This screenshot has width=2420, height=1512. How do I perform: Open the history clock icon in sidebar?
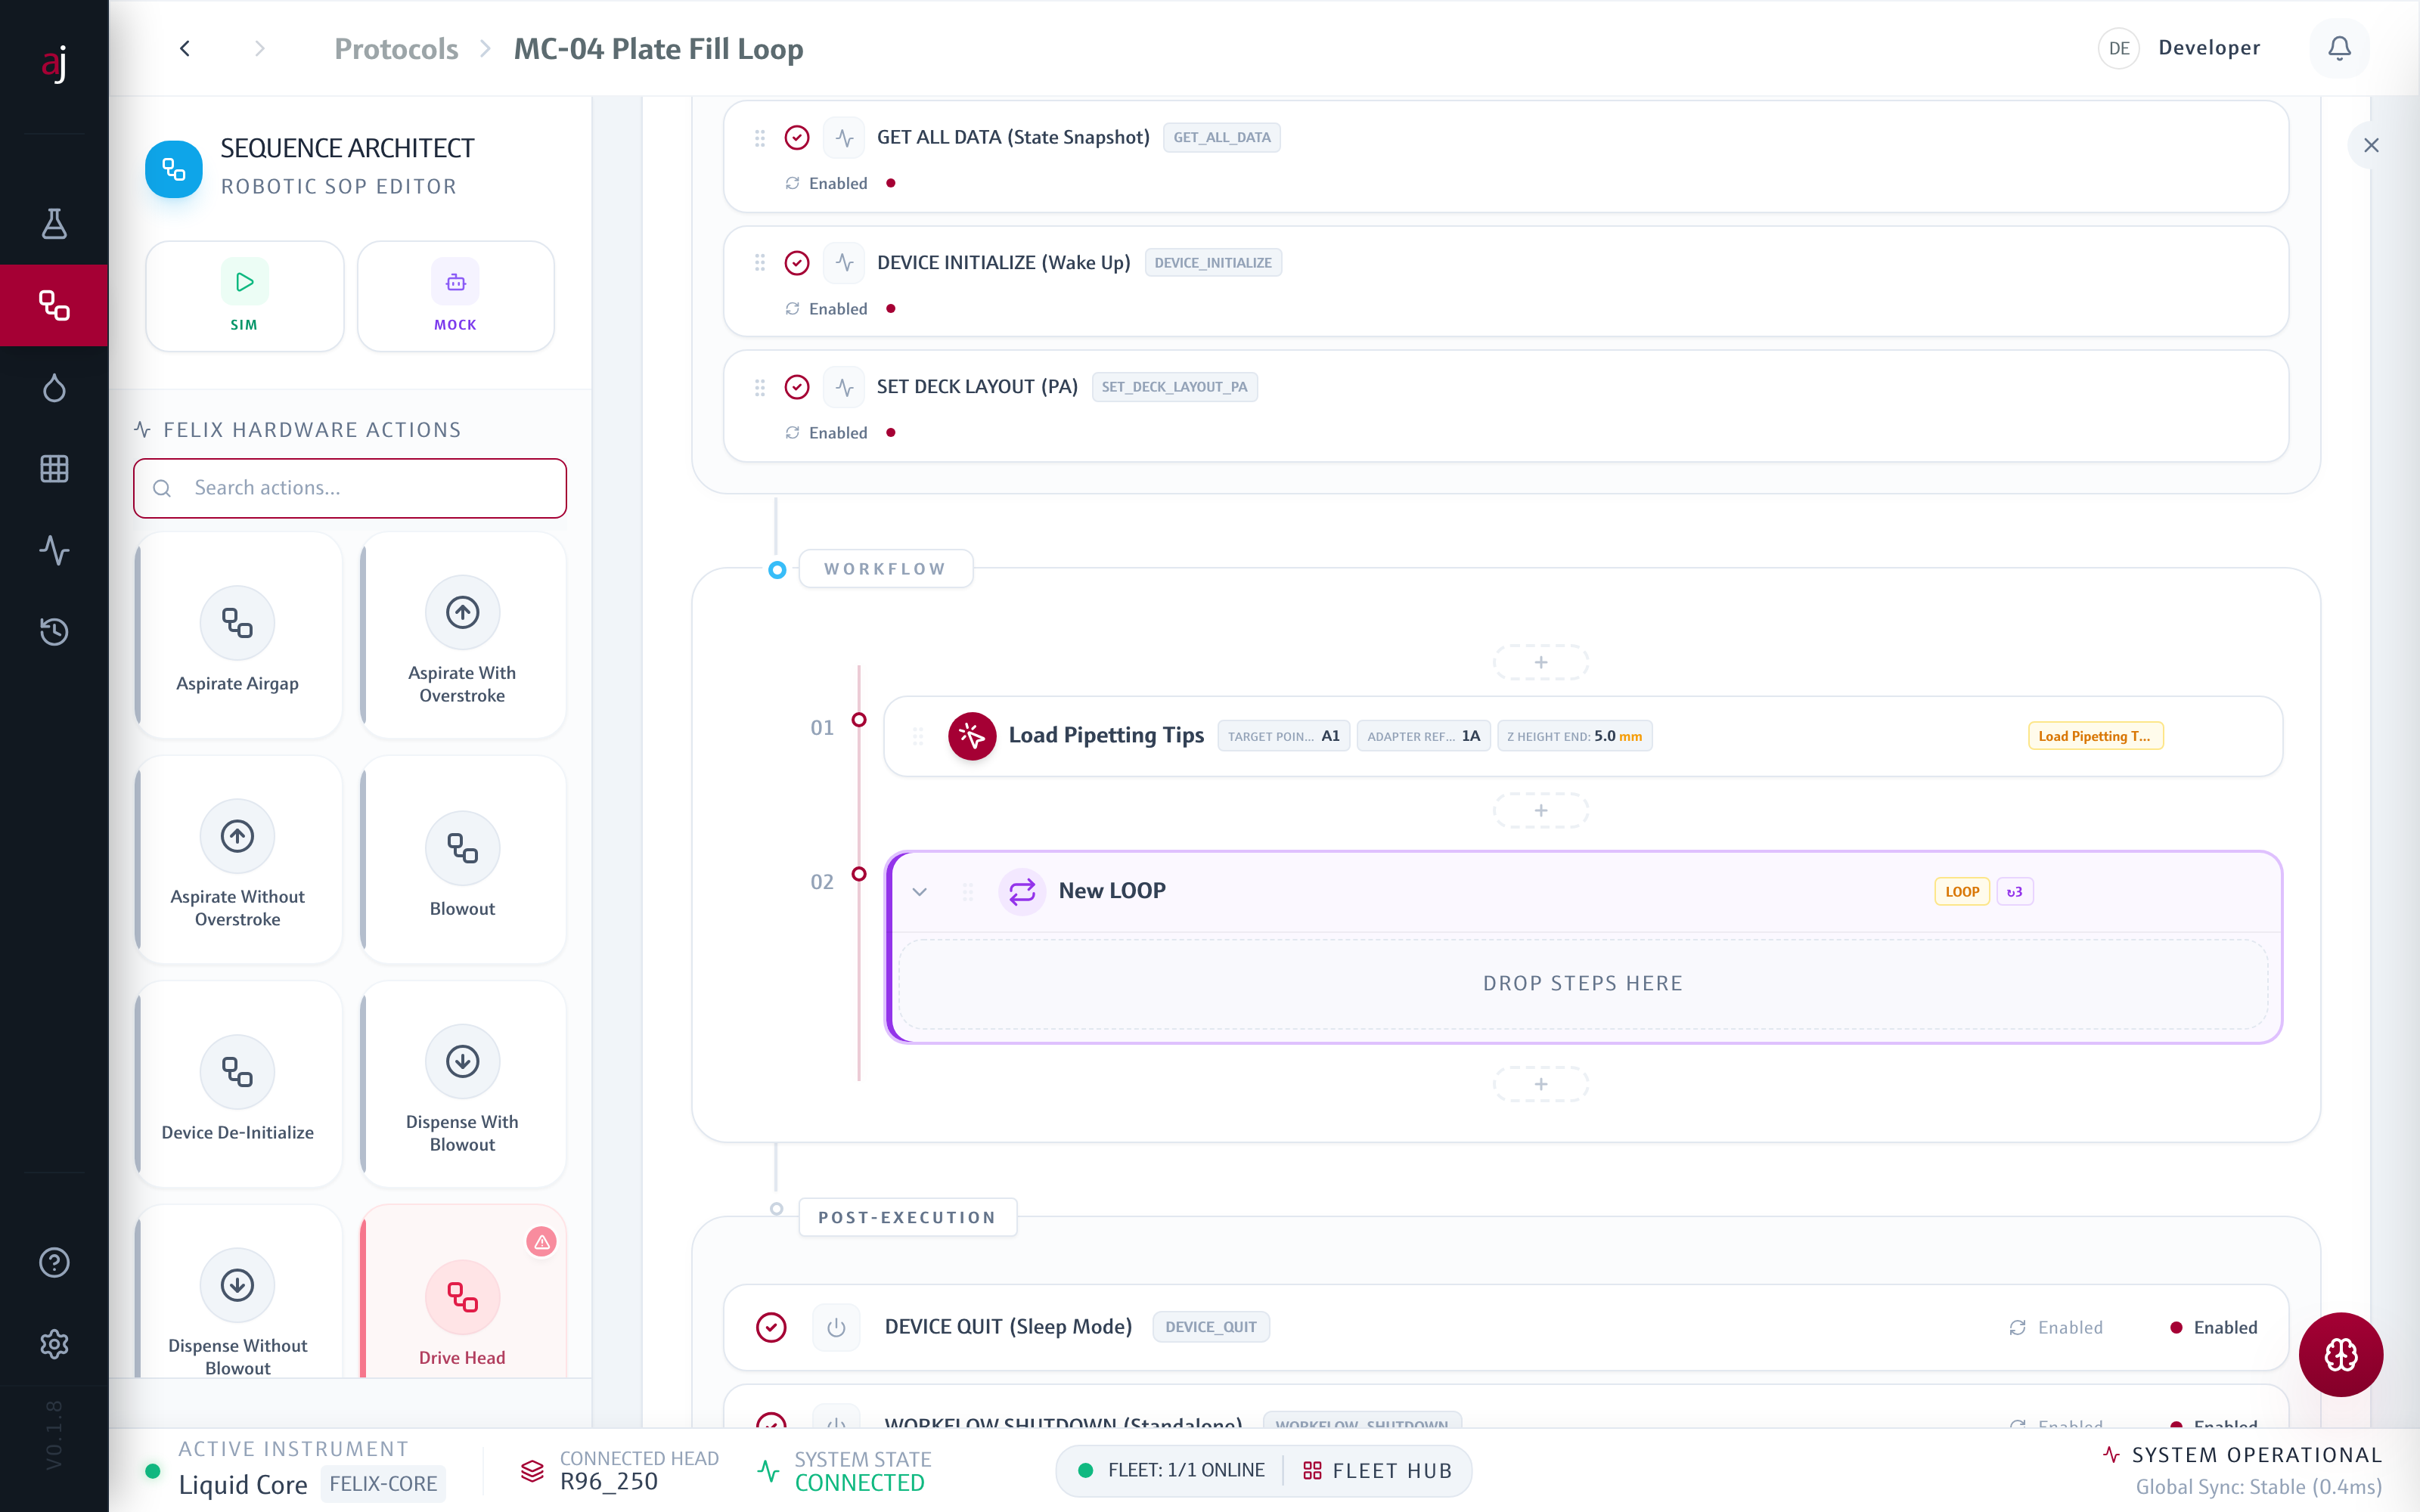point(54,631)
